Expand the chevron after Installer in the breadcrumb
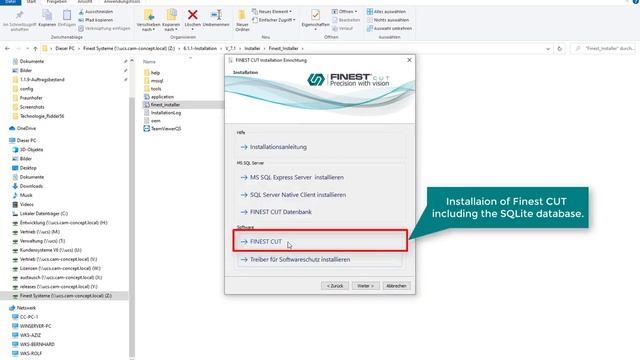Image resolution: width=640 pixels, height=360 pixels. coord(264,49)
